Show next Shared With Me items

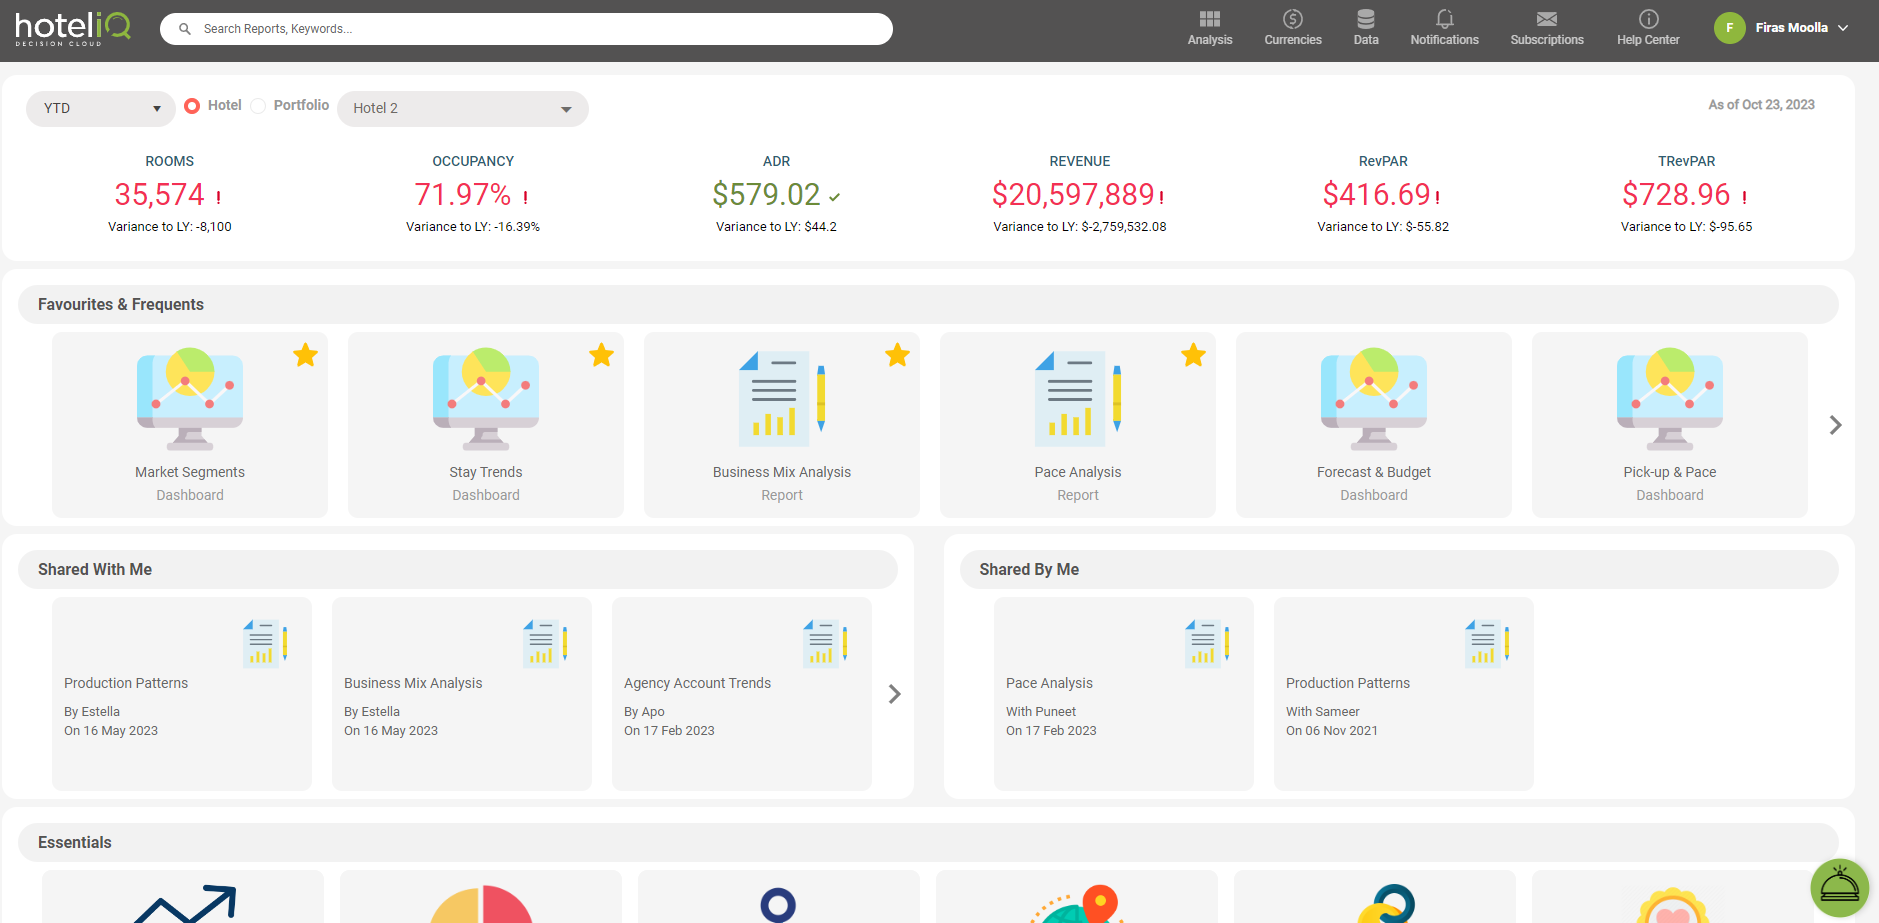[x=894, y=694]
